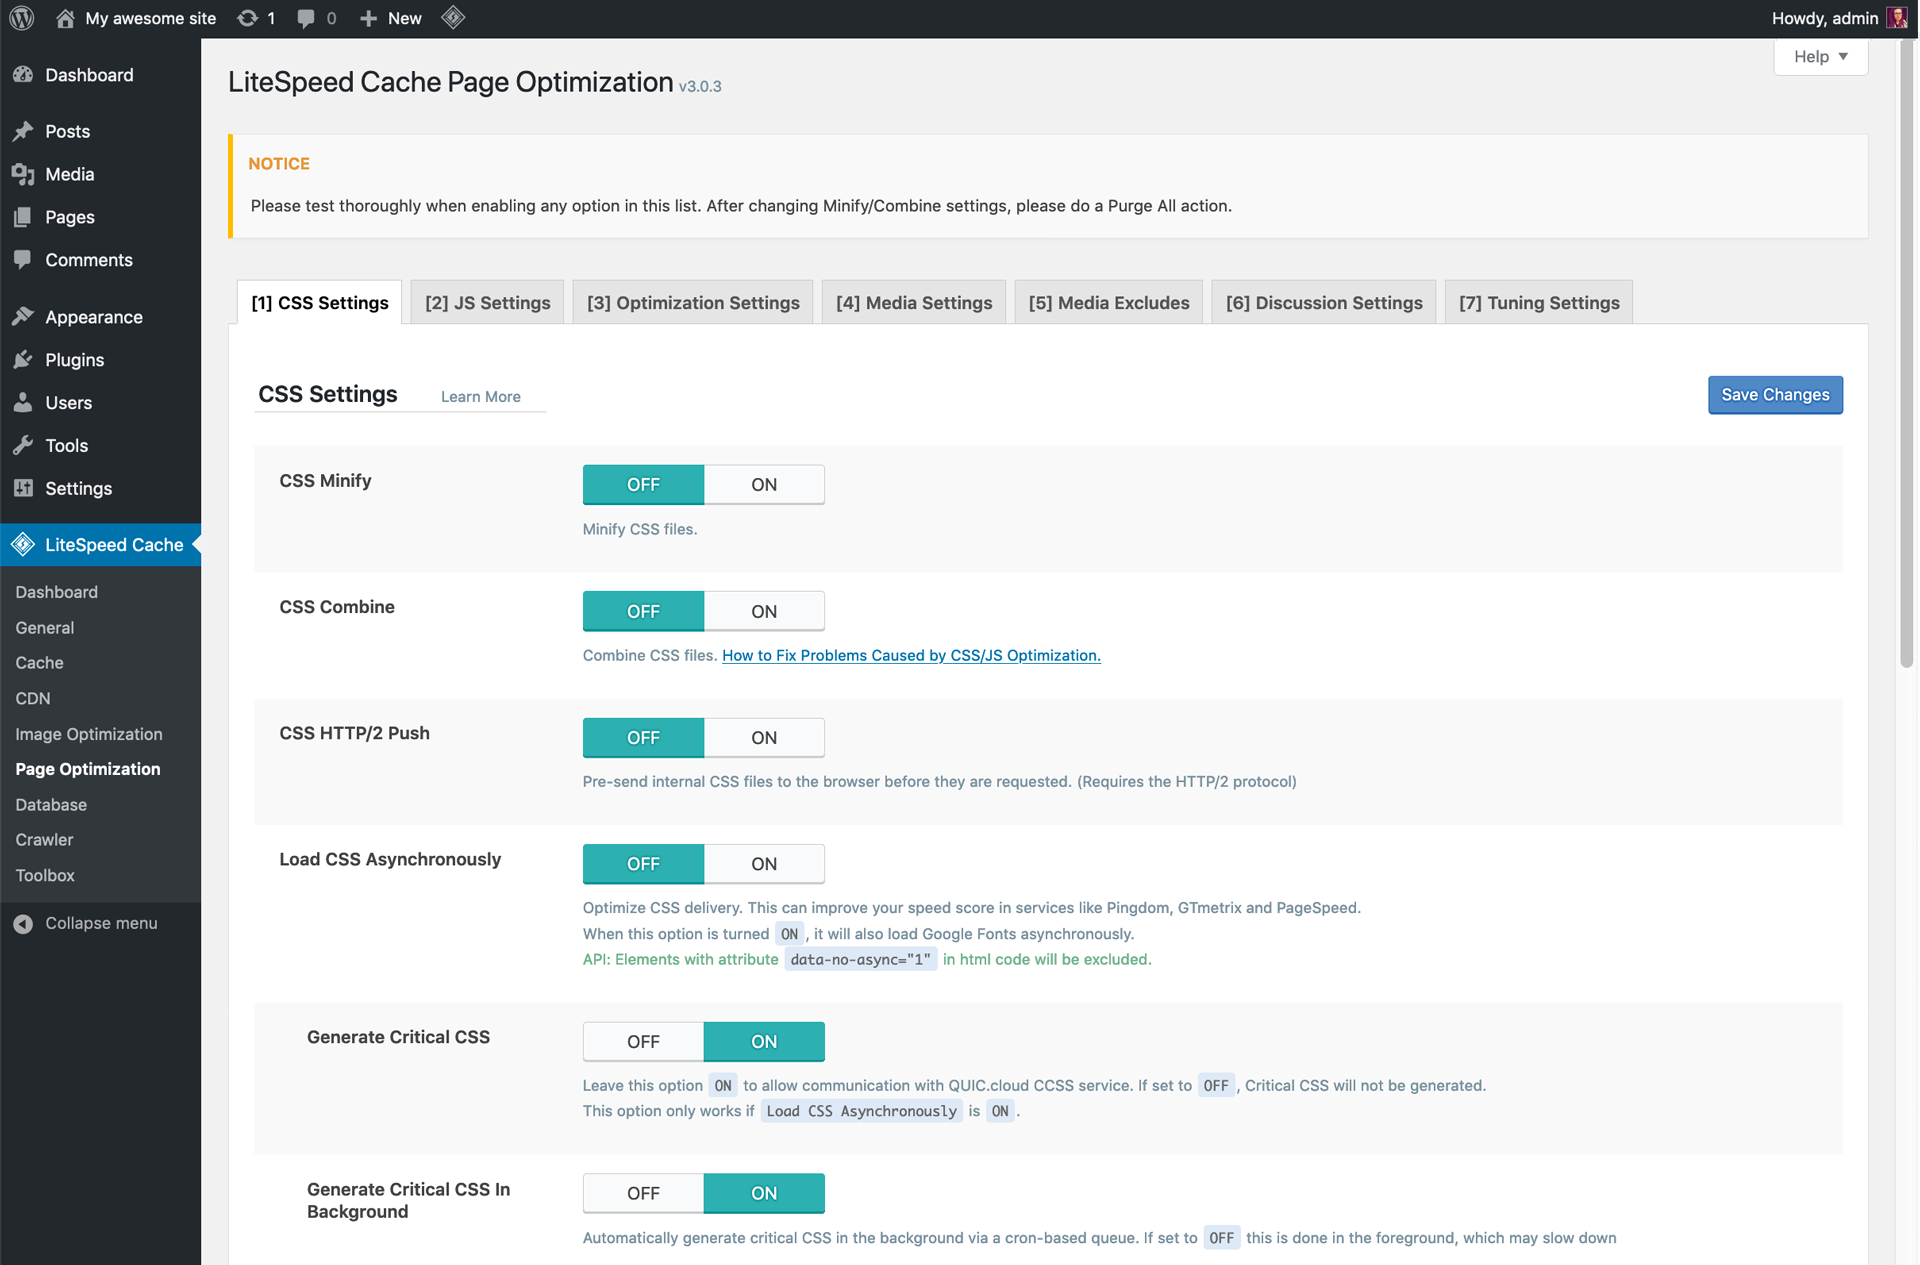The height and width of the screenshot is (1265, 1920).
Task: Switch CSS Combine to ON
Action: click(764, 611)
